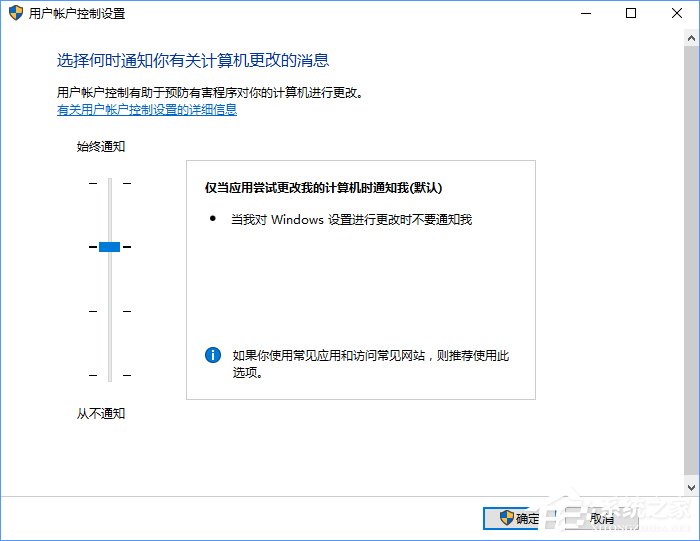700x541 pixels.
Task: Click the 从不通知 label
Action: (101, 413)
